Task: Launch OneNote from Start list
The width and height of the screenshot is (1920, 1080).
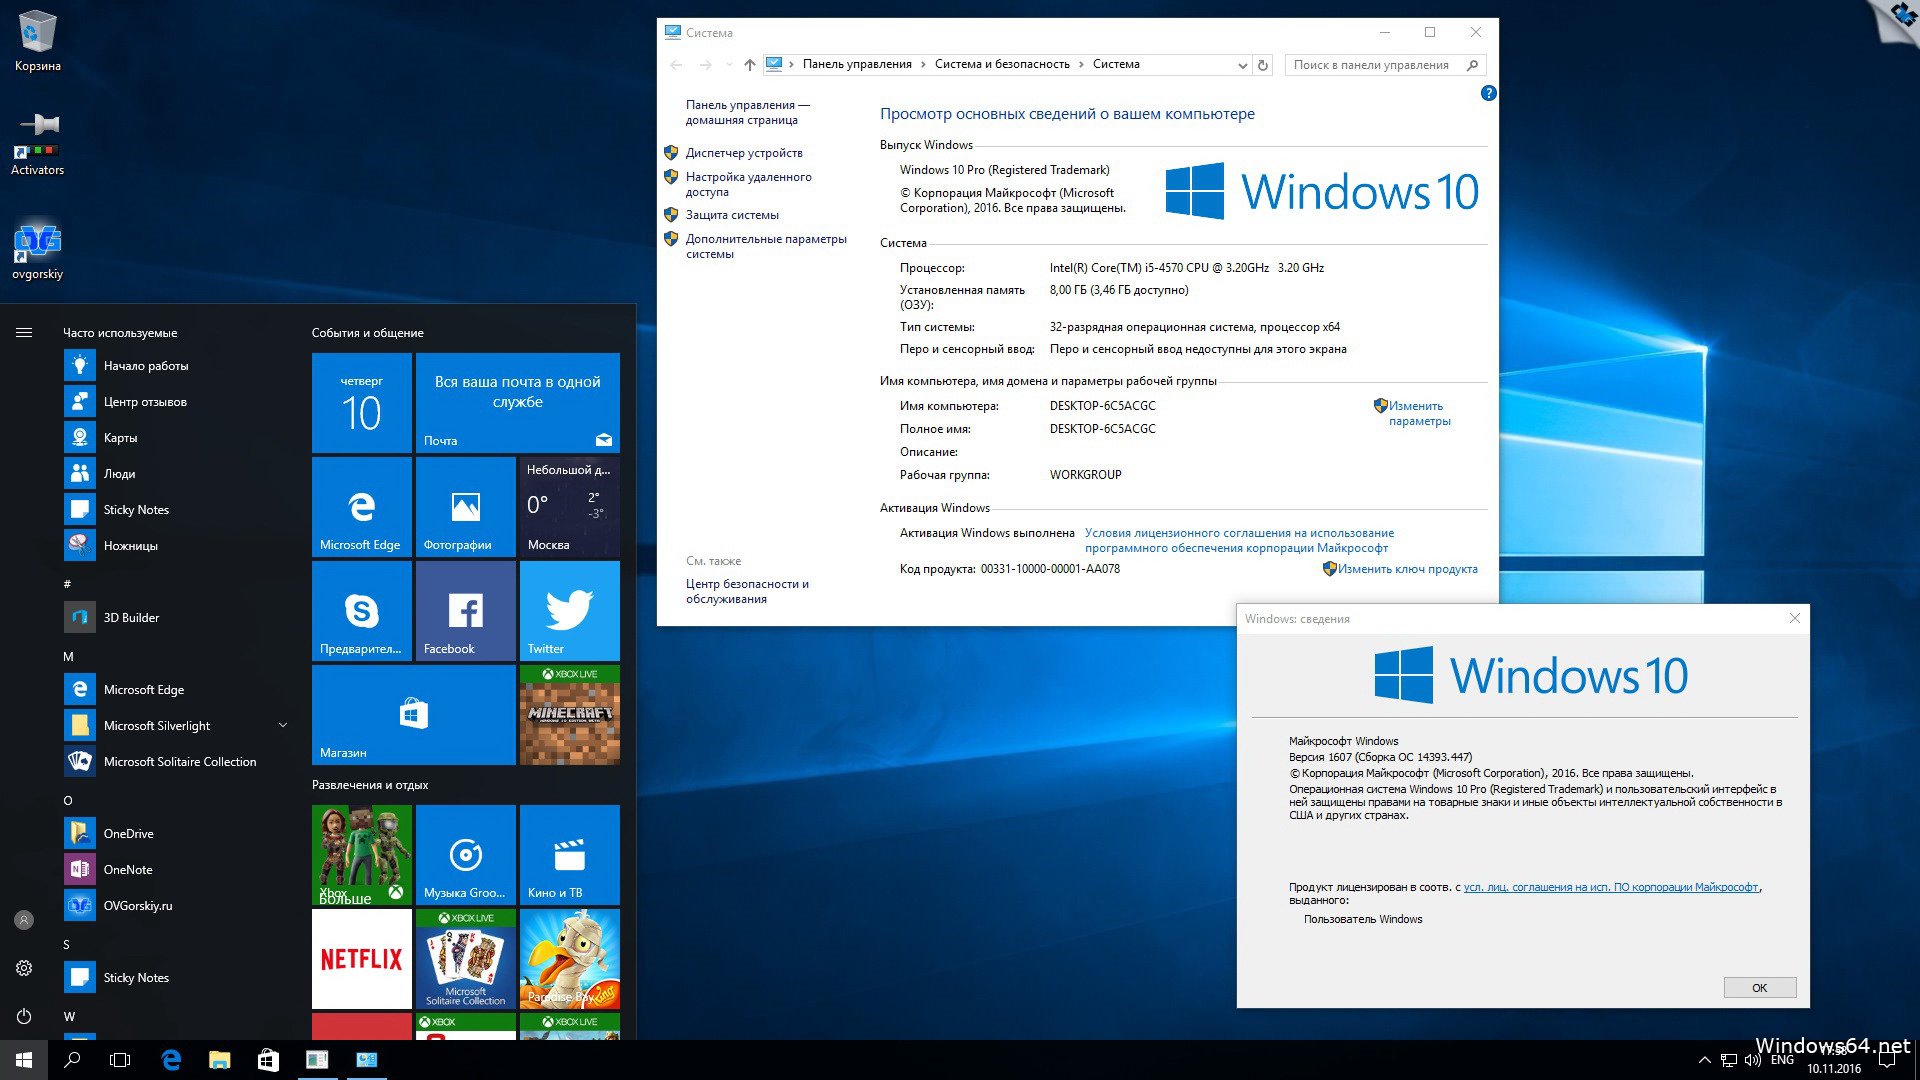Action: (176, 870)
